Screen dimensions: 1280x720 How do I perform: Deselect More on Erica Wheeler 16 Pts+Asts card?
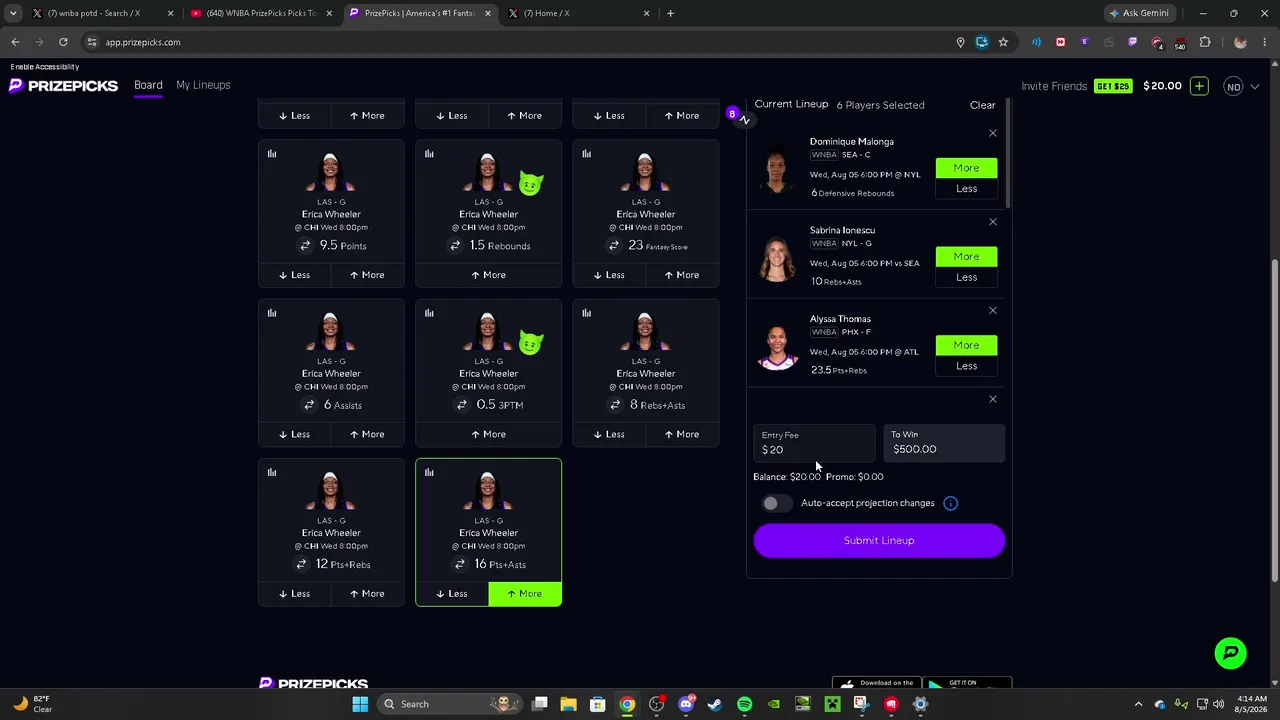tap(525, 594)
